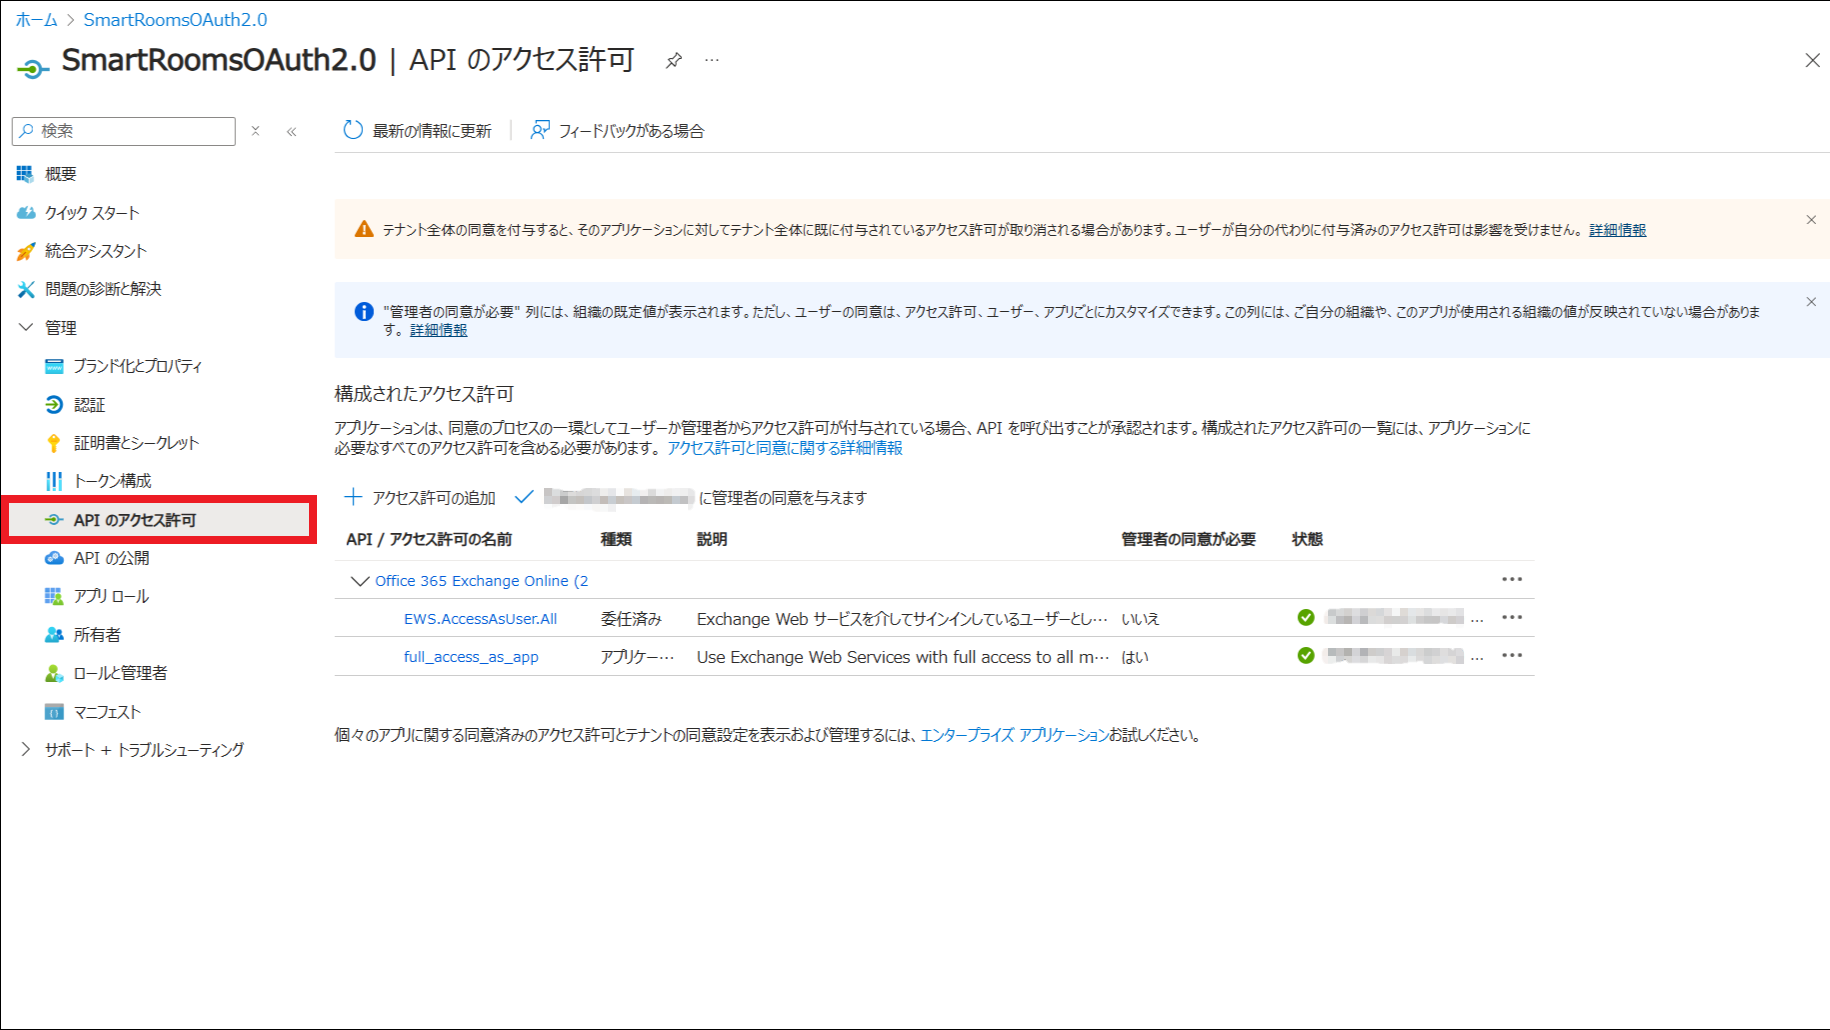Collapse the 管理 section in sidebar

tap(26, 328)
